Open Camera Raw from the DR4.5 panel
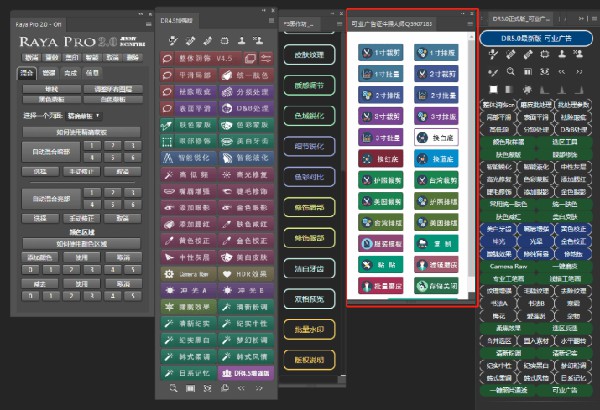Screen dimensions: 600x410 coord(188,274)
